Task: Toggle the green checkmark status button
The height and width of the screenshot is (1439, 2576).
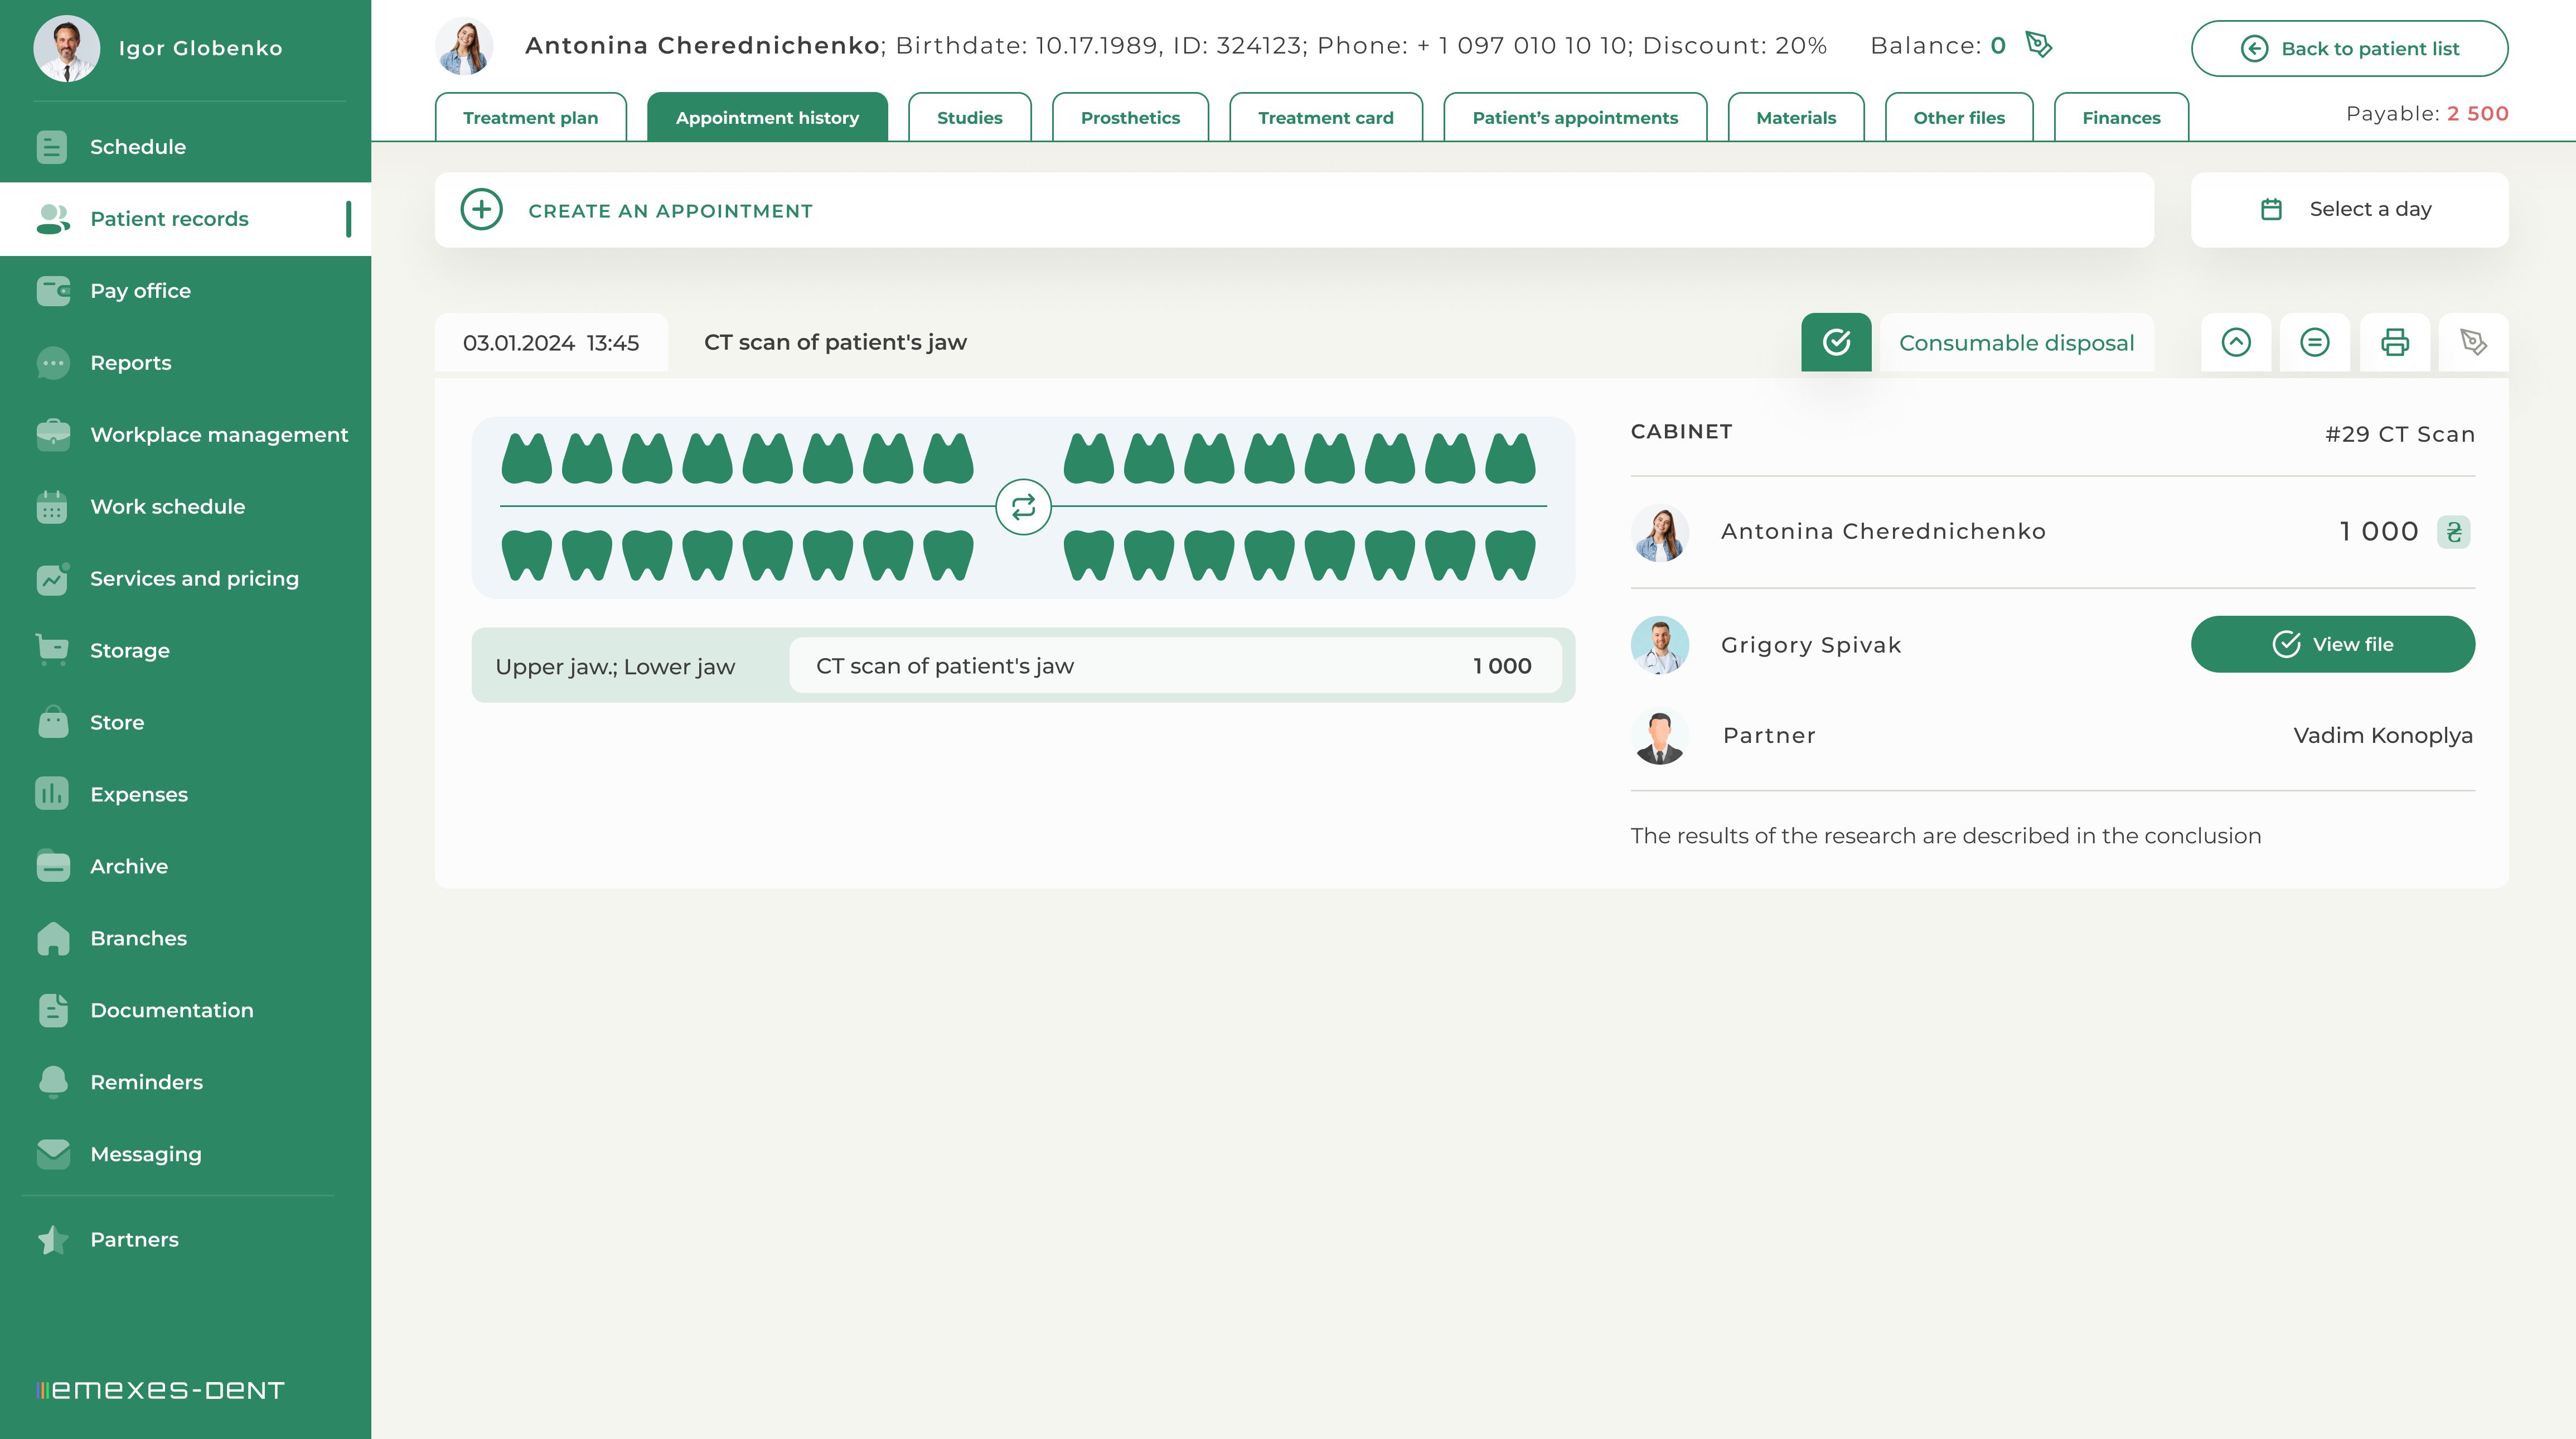Action: pyautogui.click(x=1836, y=343)
